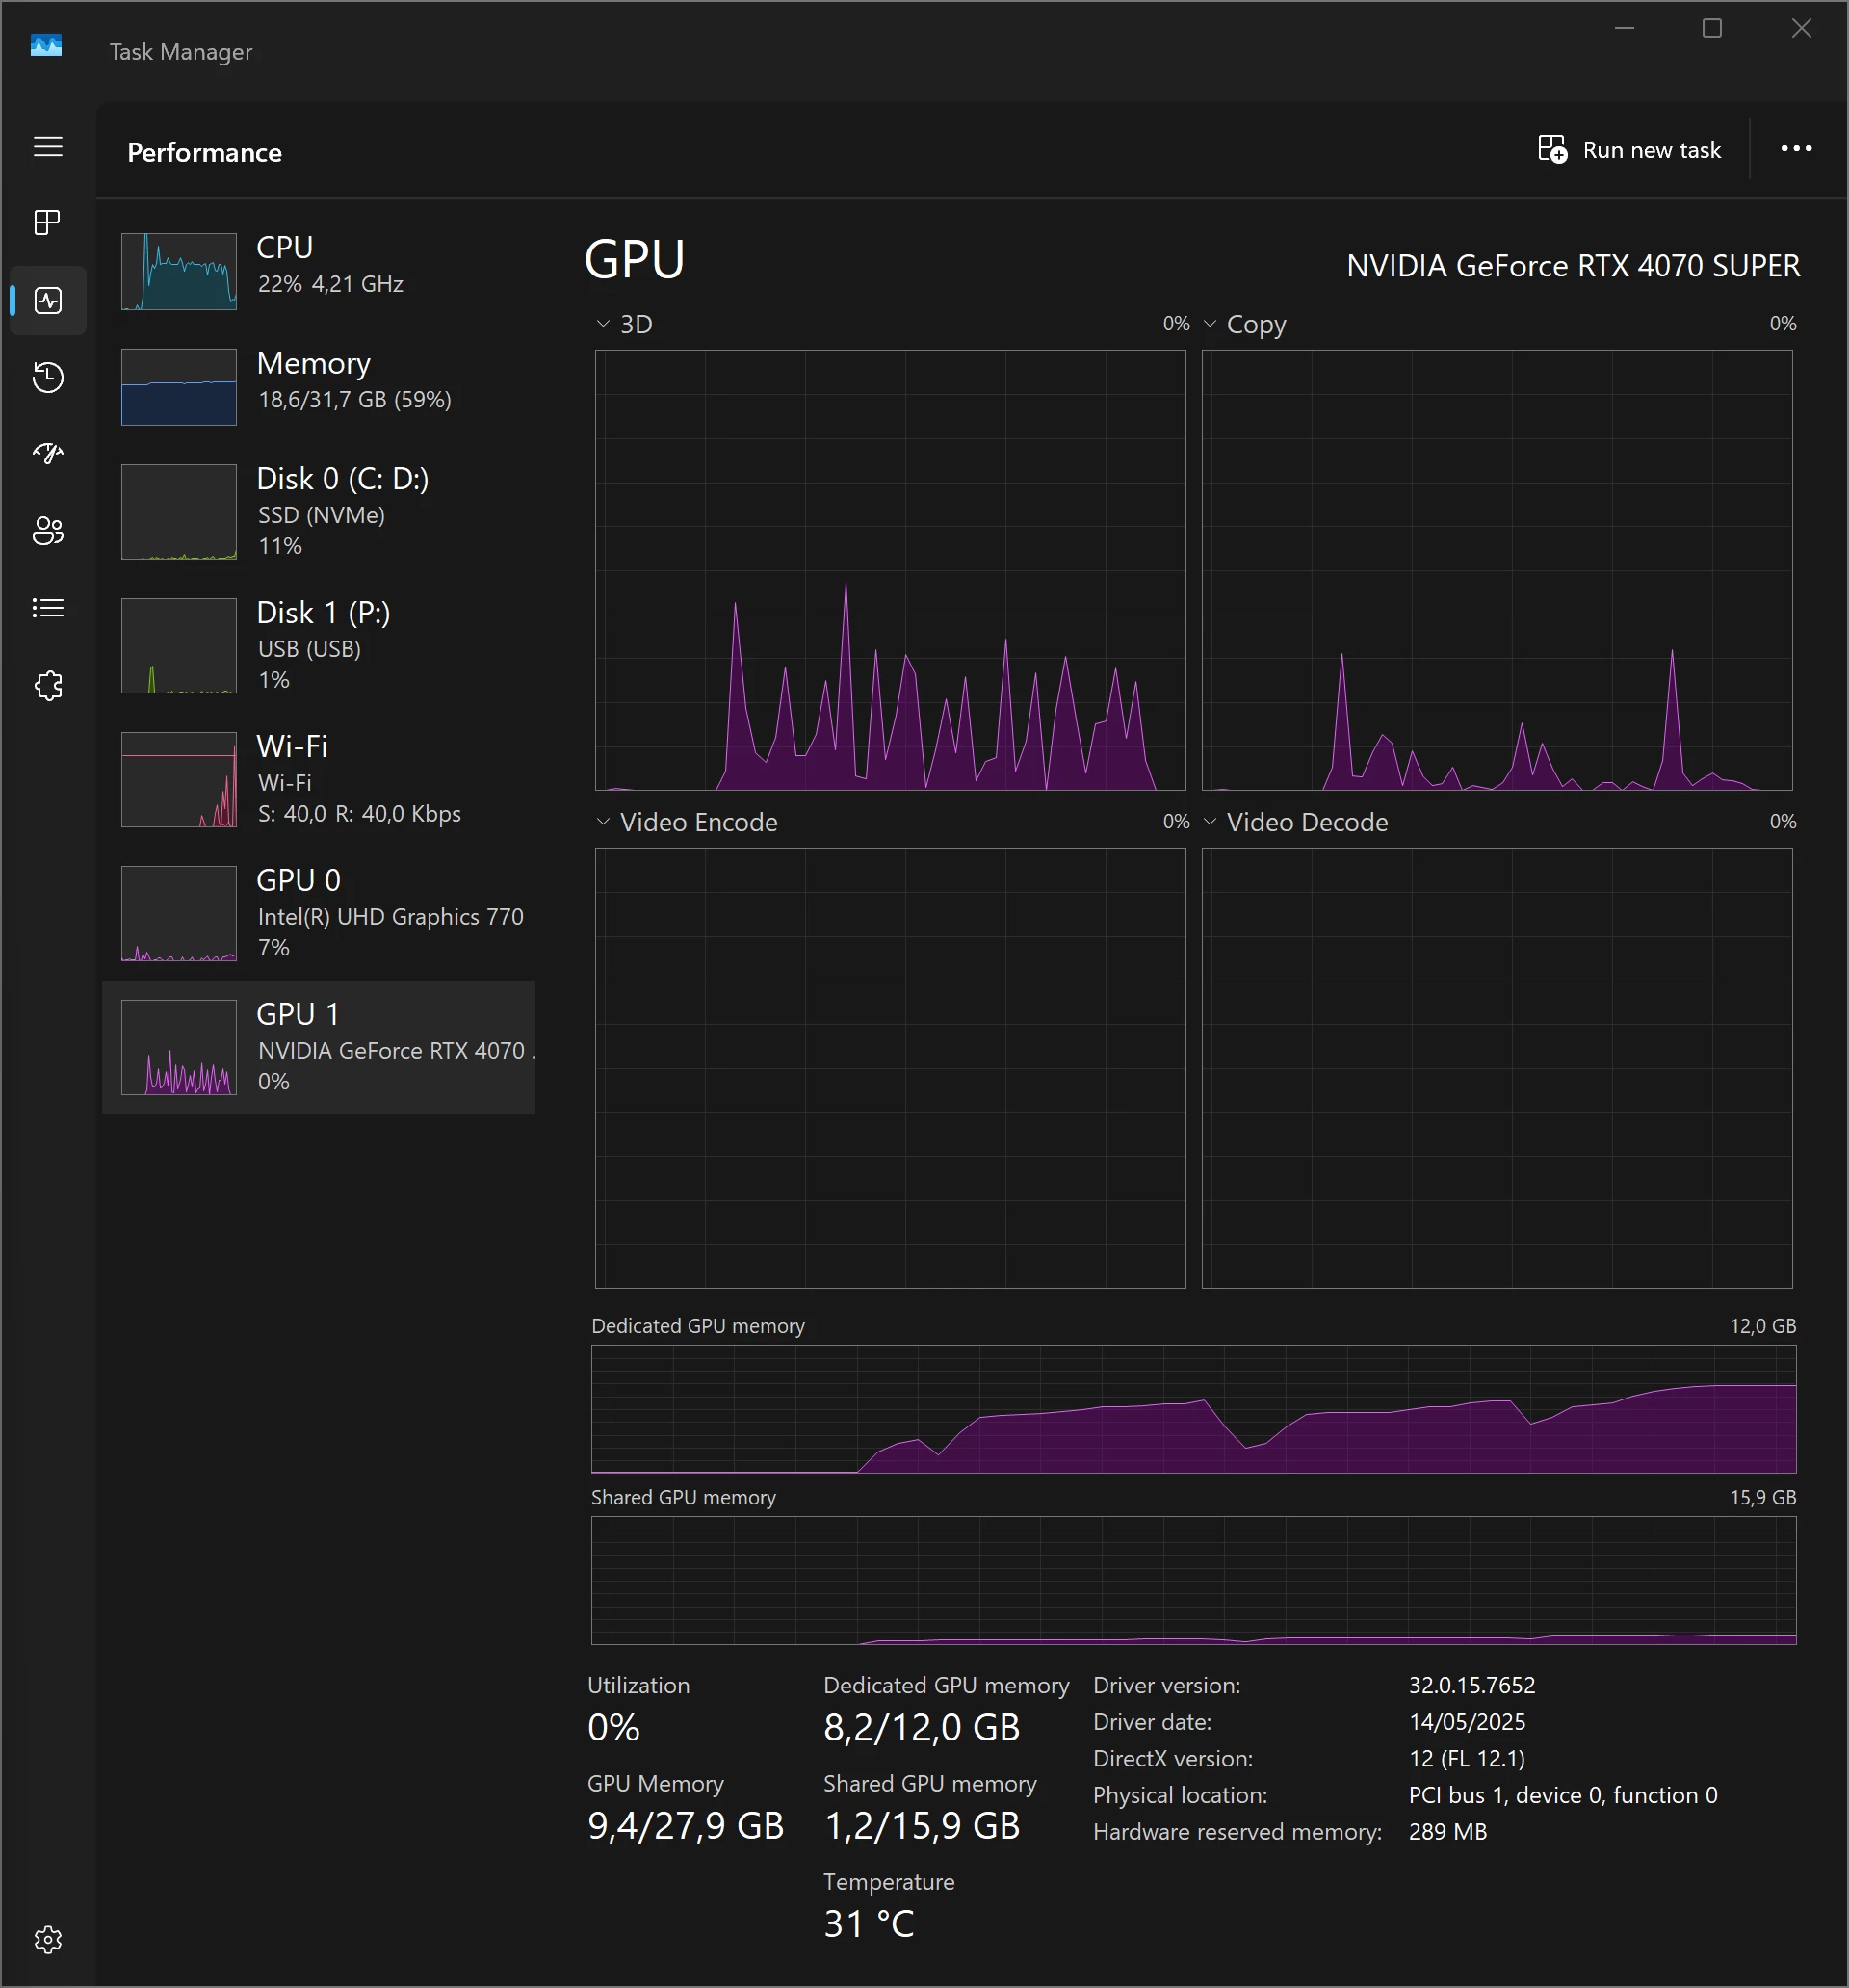Open the three-dot more options menu

click(x=1795, y=149)
